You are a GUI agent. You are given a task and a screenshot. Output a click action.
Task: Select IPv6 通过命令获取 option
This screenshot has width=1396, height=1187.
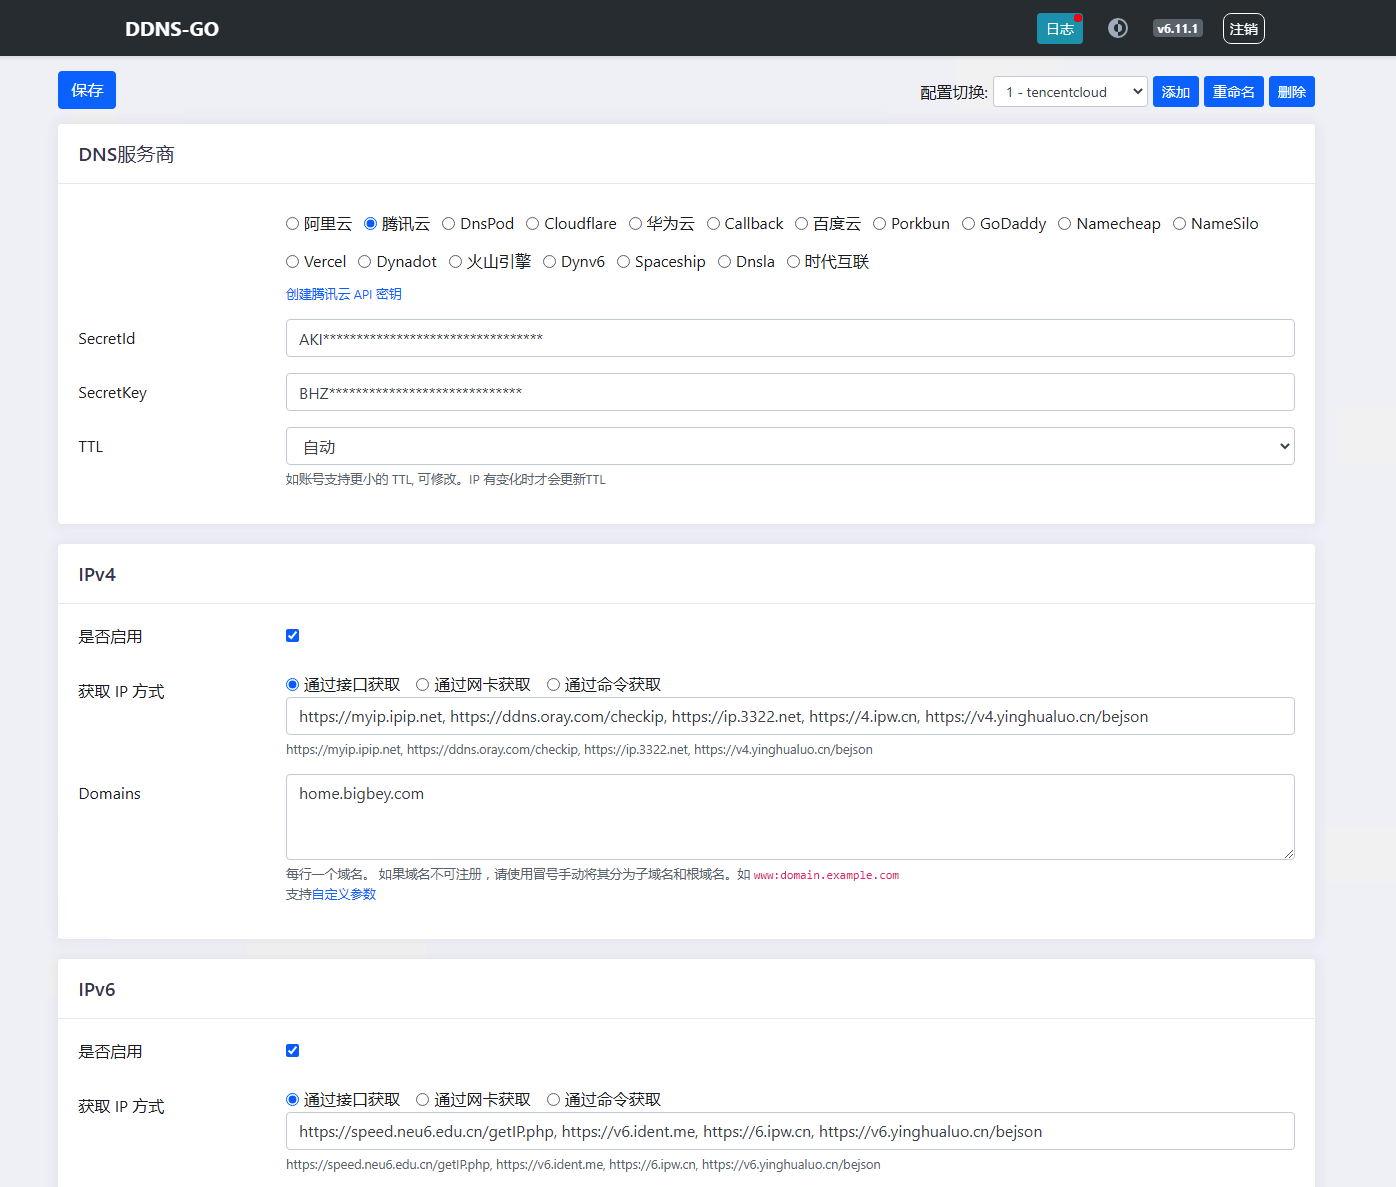pyautogui.click(x=553, y=1100)
